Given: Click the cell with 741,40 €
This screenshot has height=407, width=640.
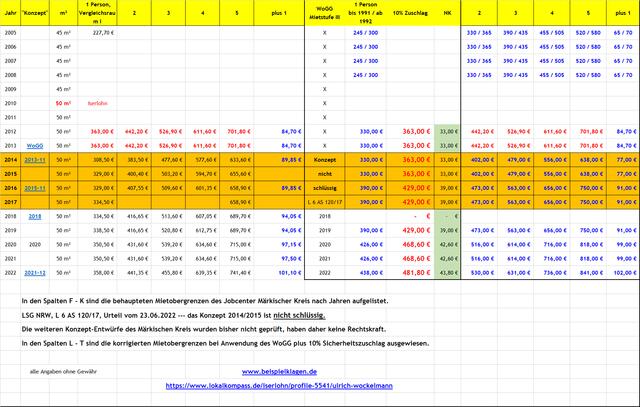Looking at the screenshot, I should [237, 273].
